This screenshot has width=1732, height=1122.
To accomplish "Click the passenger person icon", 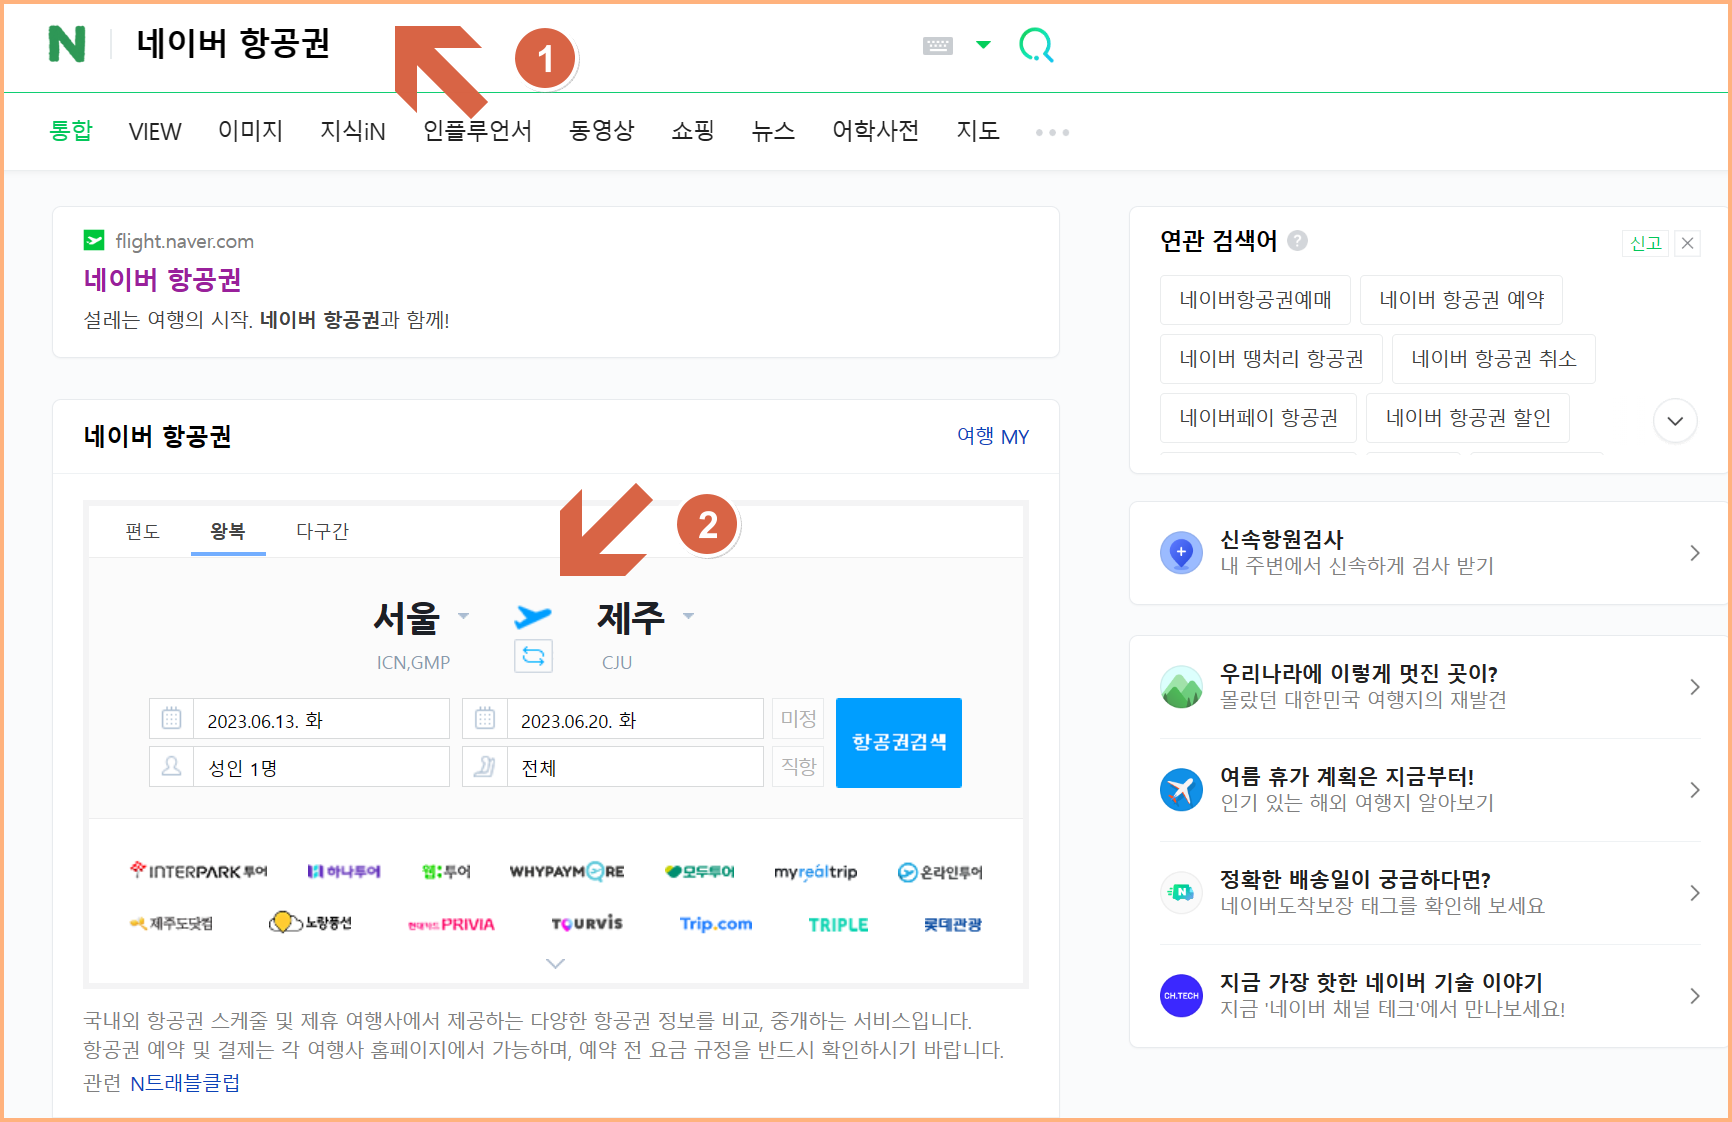I will tap(171, 766).
